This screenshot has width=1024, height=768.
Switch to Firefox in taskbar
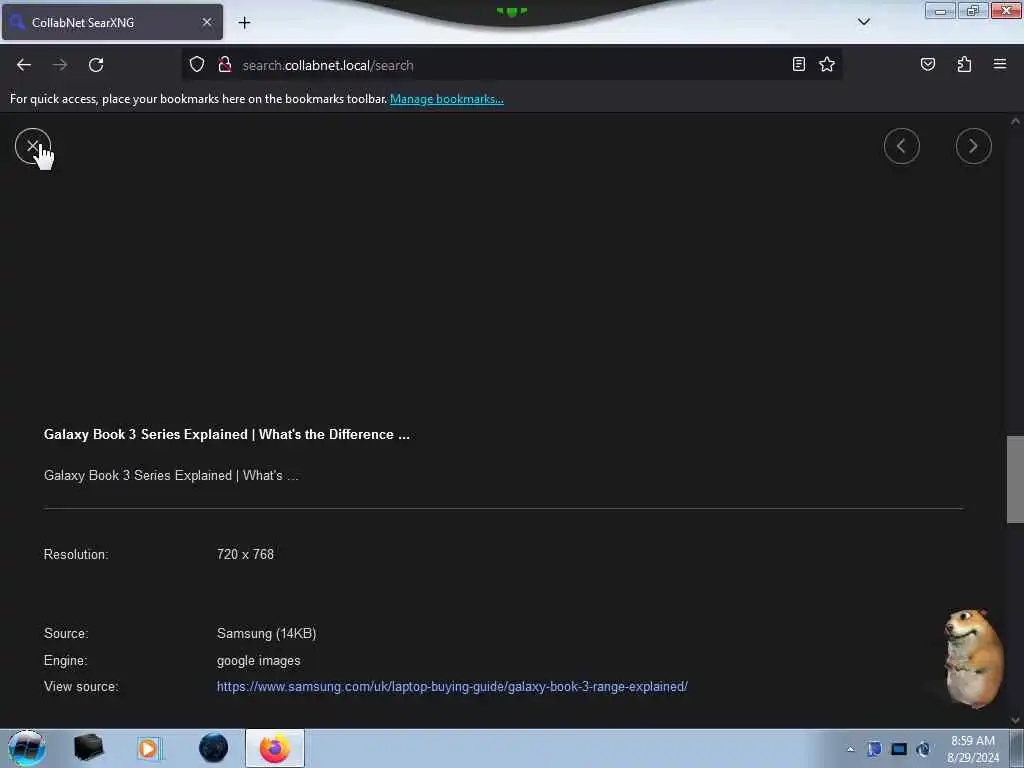[275, 748]
